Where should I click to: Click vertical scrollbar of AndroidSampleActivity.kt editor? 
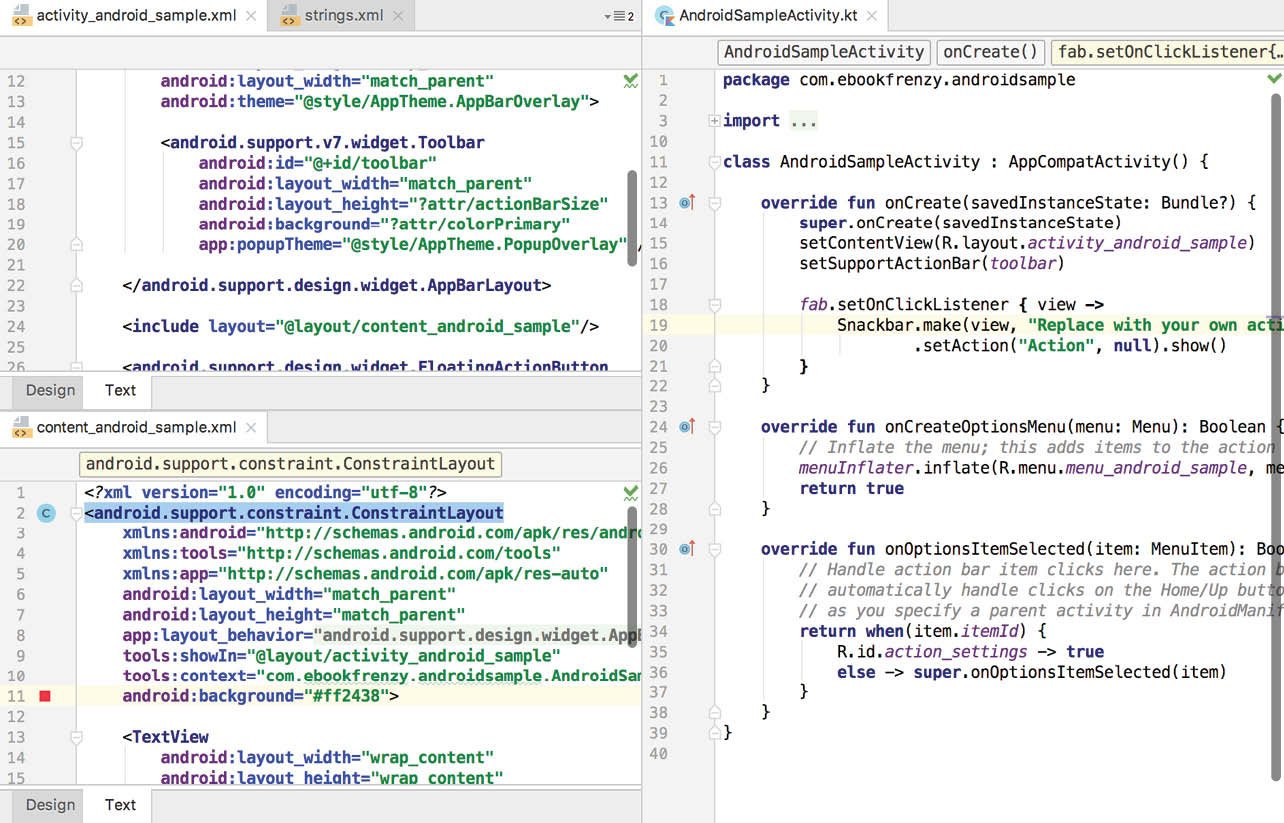coord(1276,435)
